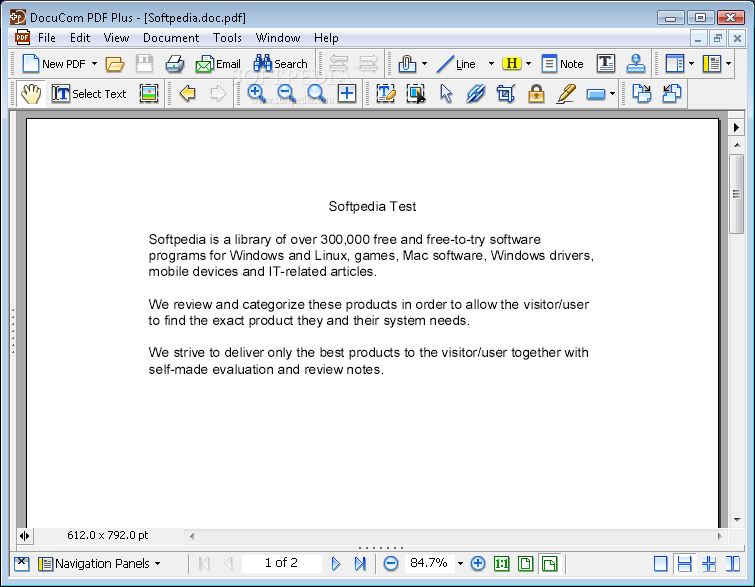This screenshot has height=587, width=755.
Task: Open the Tools menu
Action: pos(227,38)
